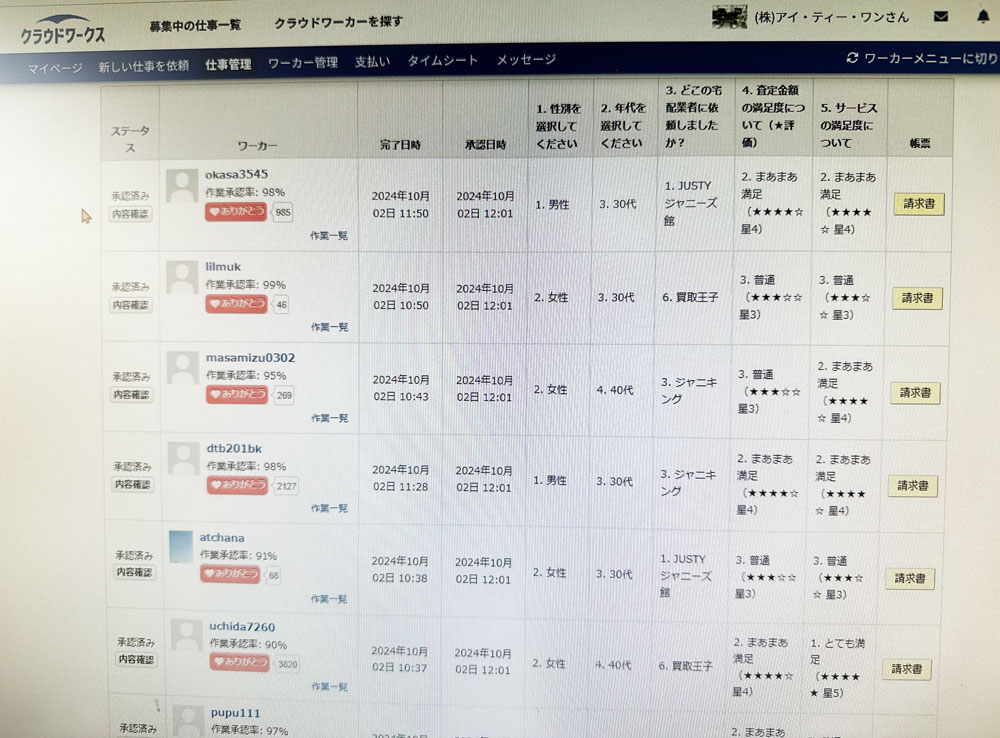
Task: Click 内容確認 button for dtb201bk
Action: (133, 485)
